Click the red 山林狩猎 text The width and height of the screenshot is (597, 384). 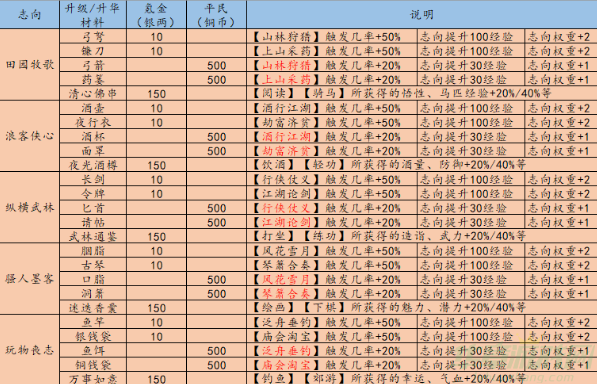(x=286, y=65)
